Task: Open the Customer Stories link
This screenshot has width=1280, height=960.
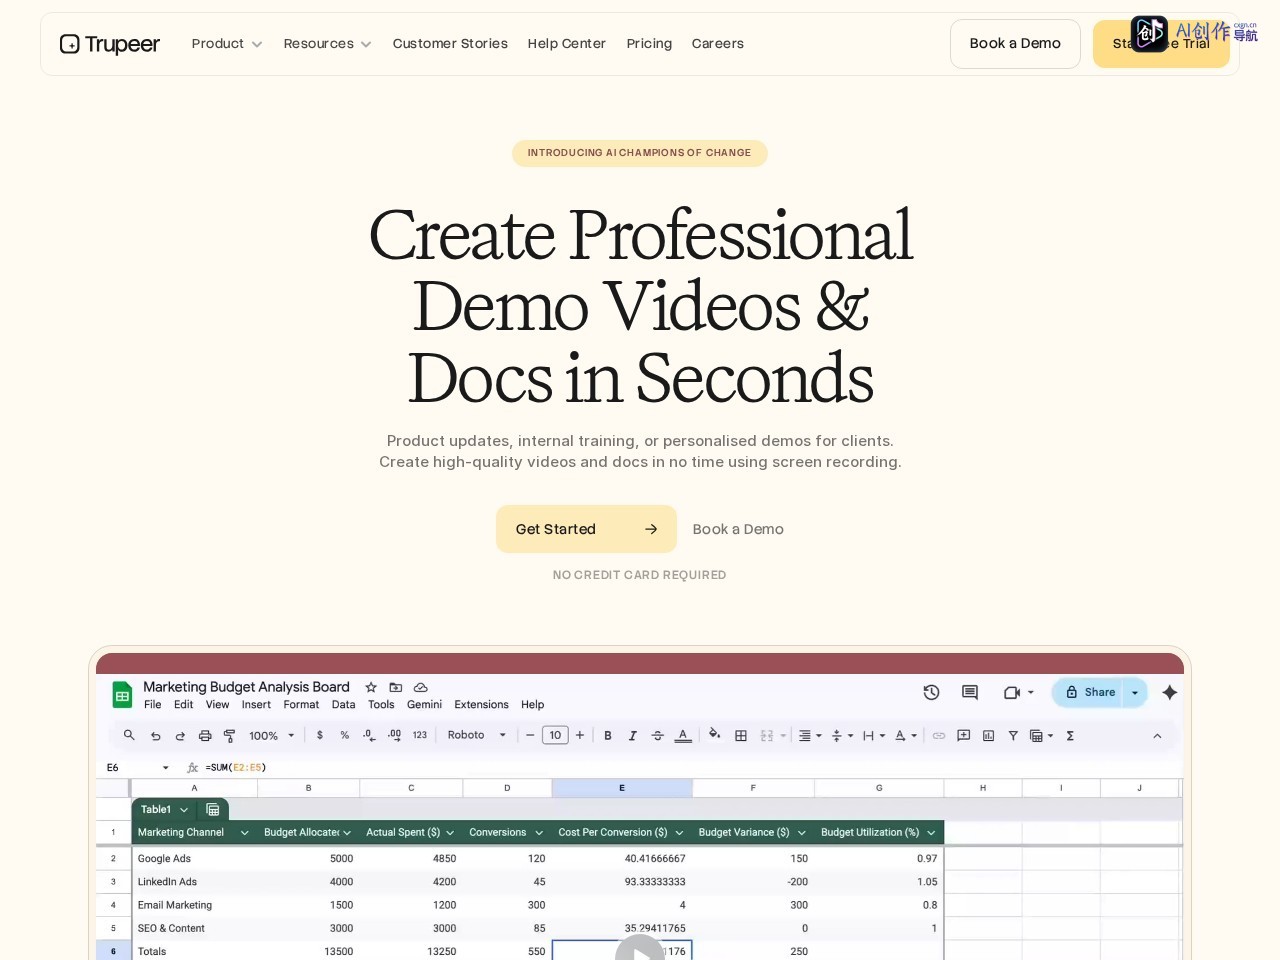Action: point(450,44)
